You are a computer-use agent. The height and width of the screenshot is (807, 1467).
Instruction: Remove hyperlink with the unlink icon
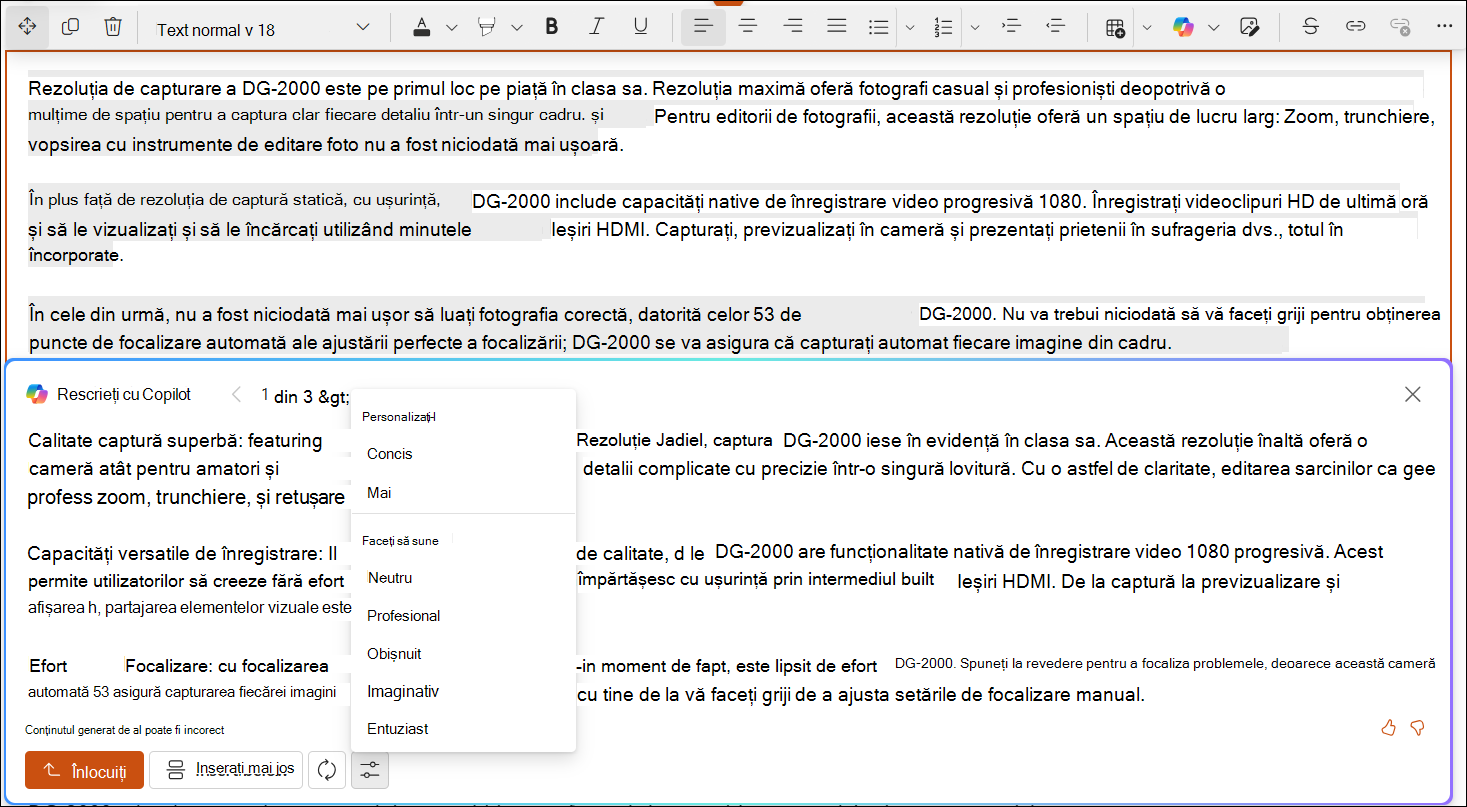pos(1400,27)
